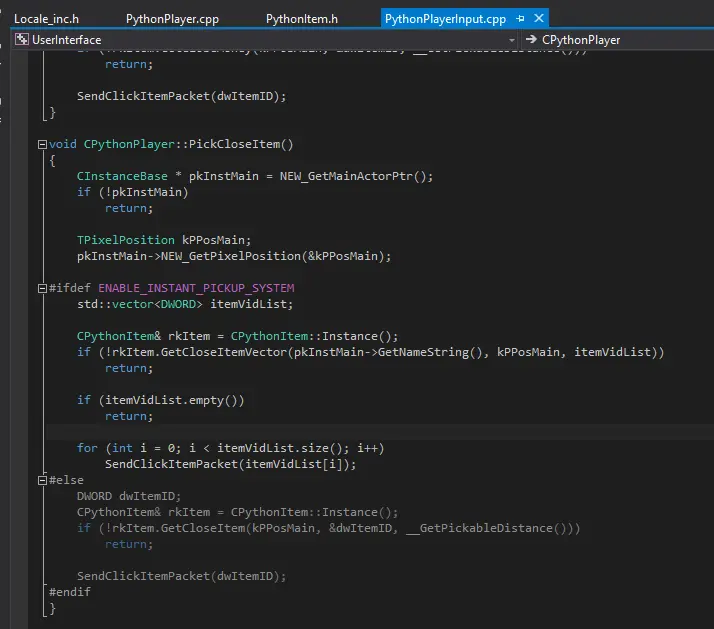
Task: Place cursor on the #endif directive
Action: (x=70, y=592)
